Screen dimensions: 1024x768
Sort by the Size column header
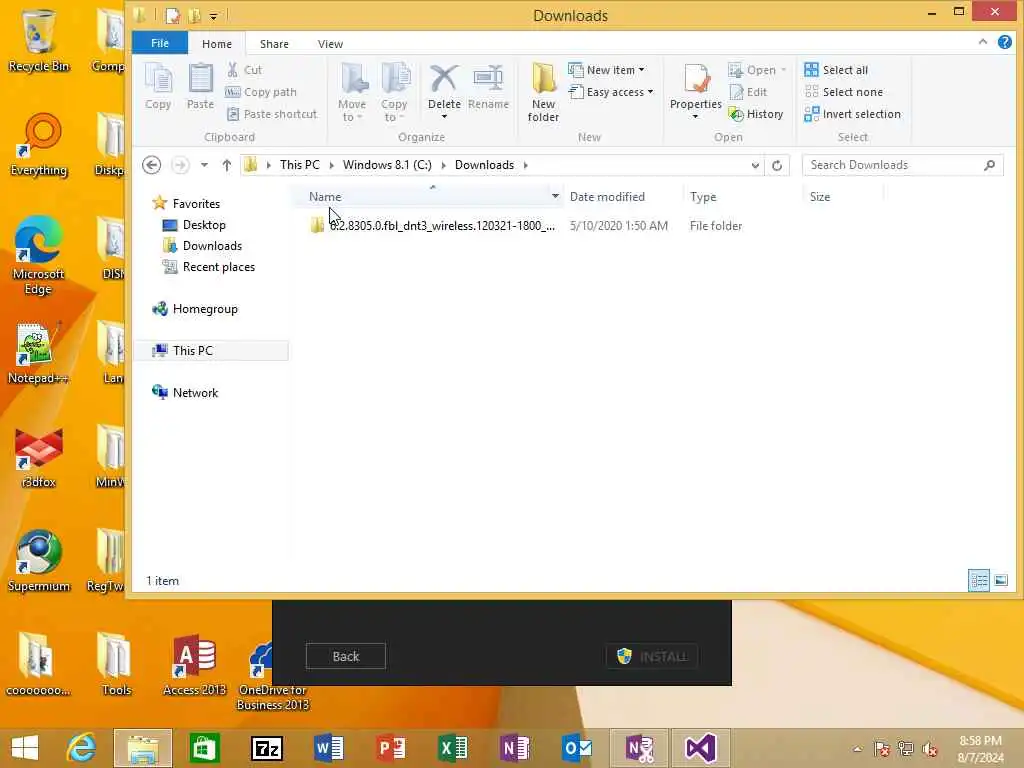pos(820,197)
